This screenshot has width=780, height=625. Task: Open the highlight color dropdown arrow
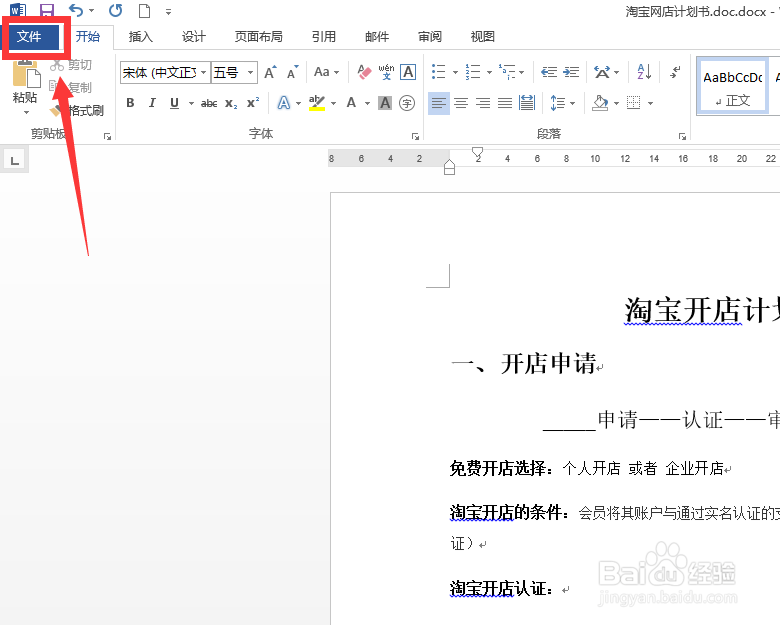click(333, 104)
